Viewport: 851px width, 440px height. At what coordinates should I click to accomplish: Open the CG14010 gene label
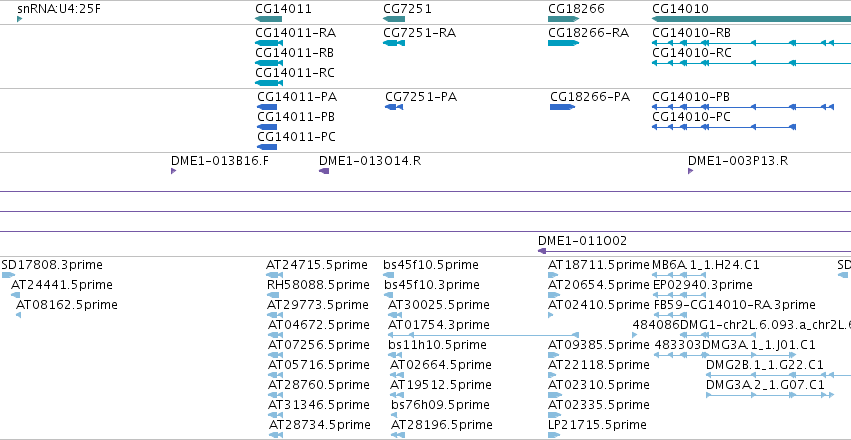(x=680, y=9)
